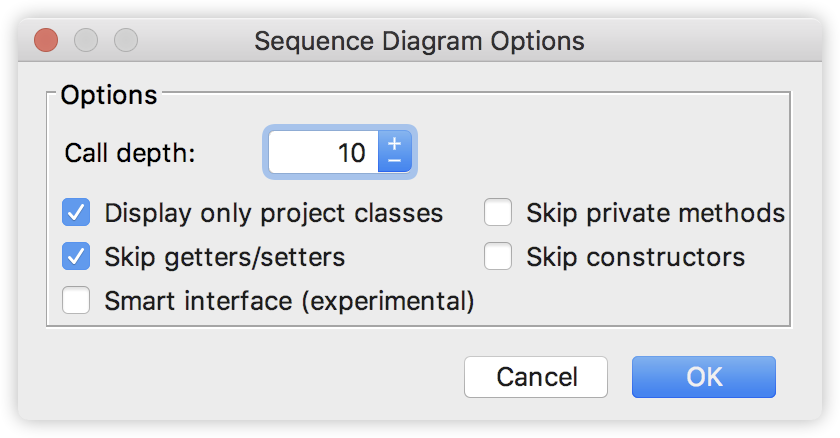
Task: Click the Display only project classes label text
Action: (273, 213)
